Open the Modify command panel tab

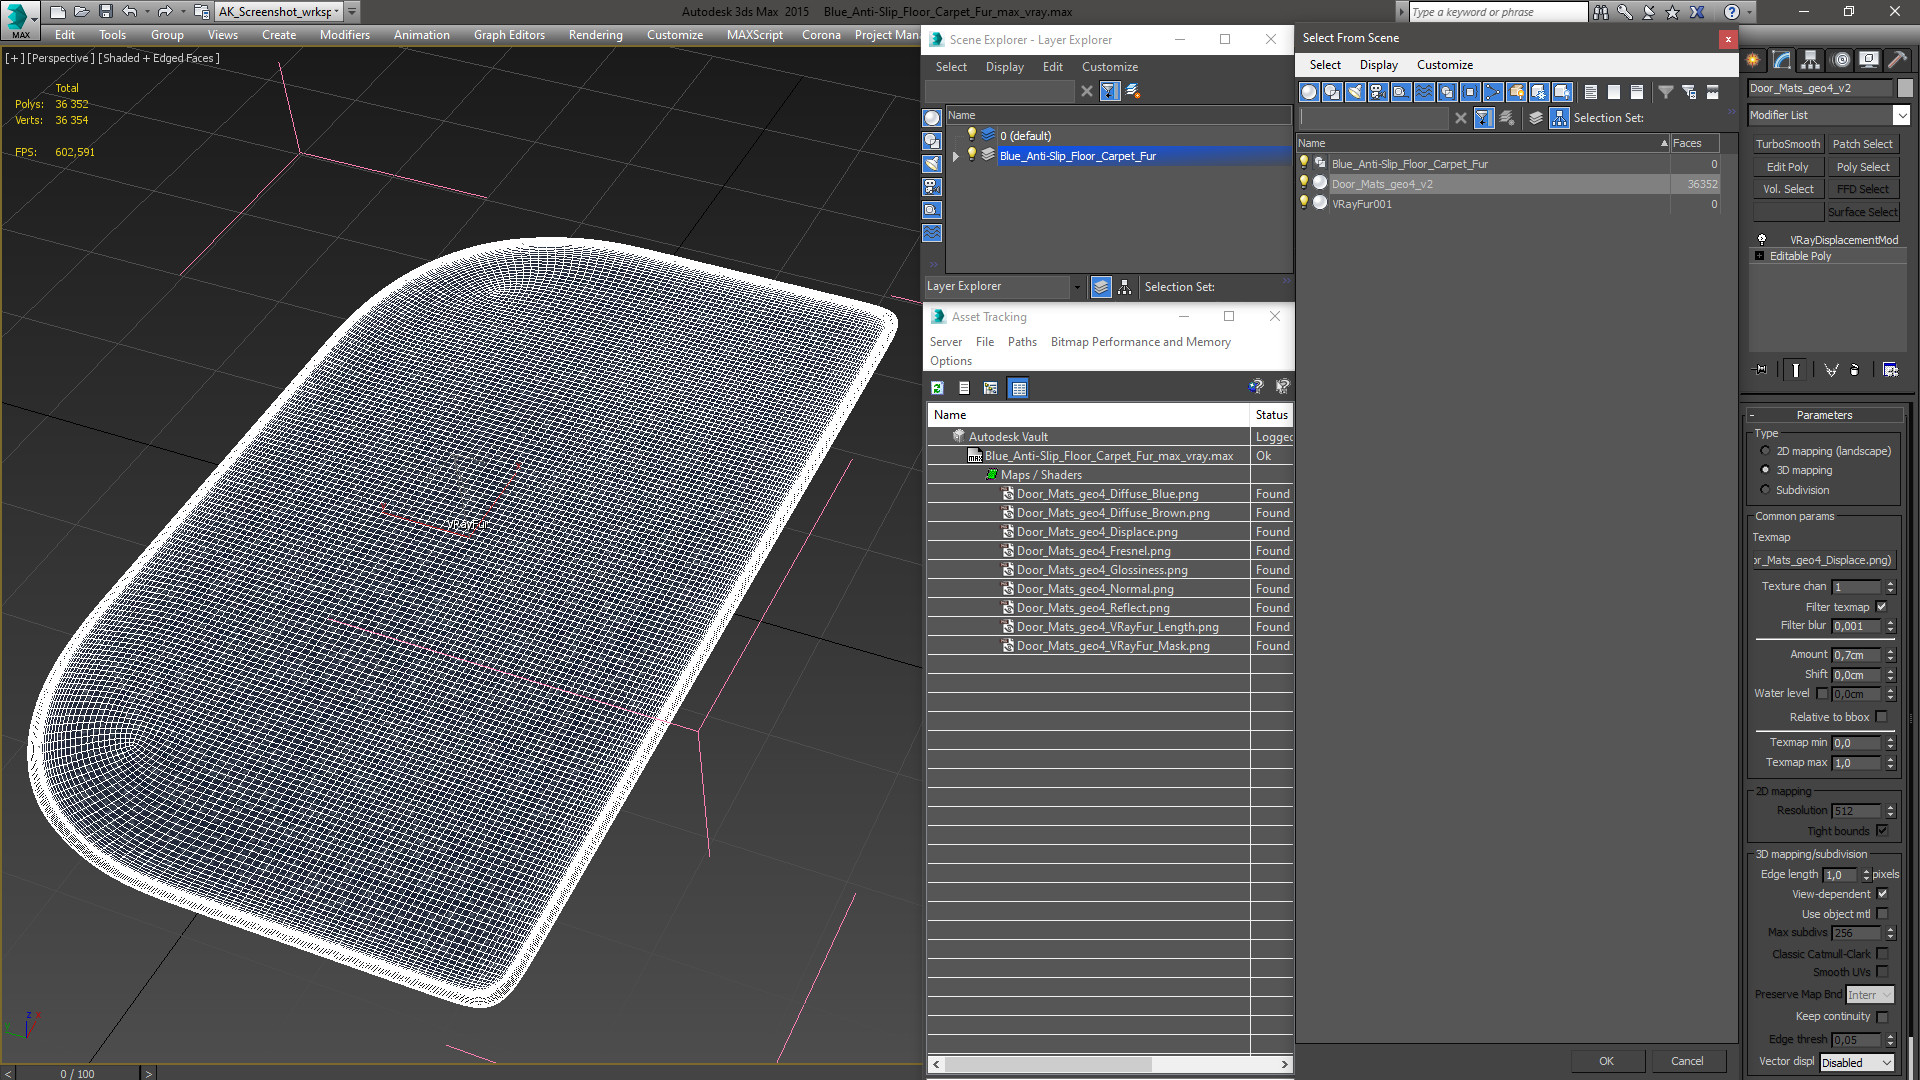tap(1781, 60)
